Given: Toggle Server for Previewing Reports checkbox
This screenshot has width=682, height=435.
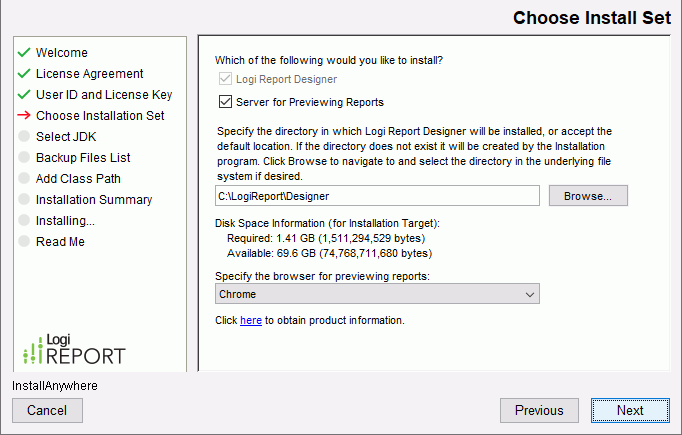Looking at the screenshot, I should [x=225, y=102].
